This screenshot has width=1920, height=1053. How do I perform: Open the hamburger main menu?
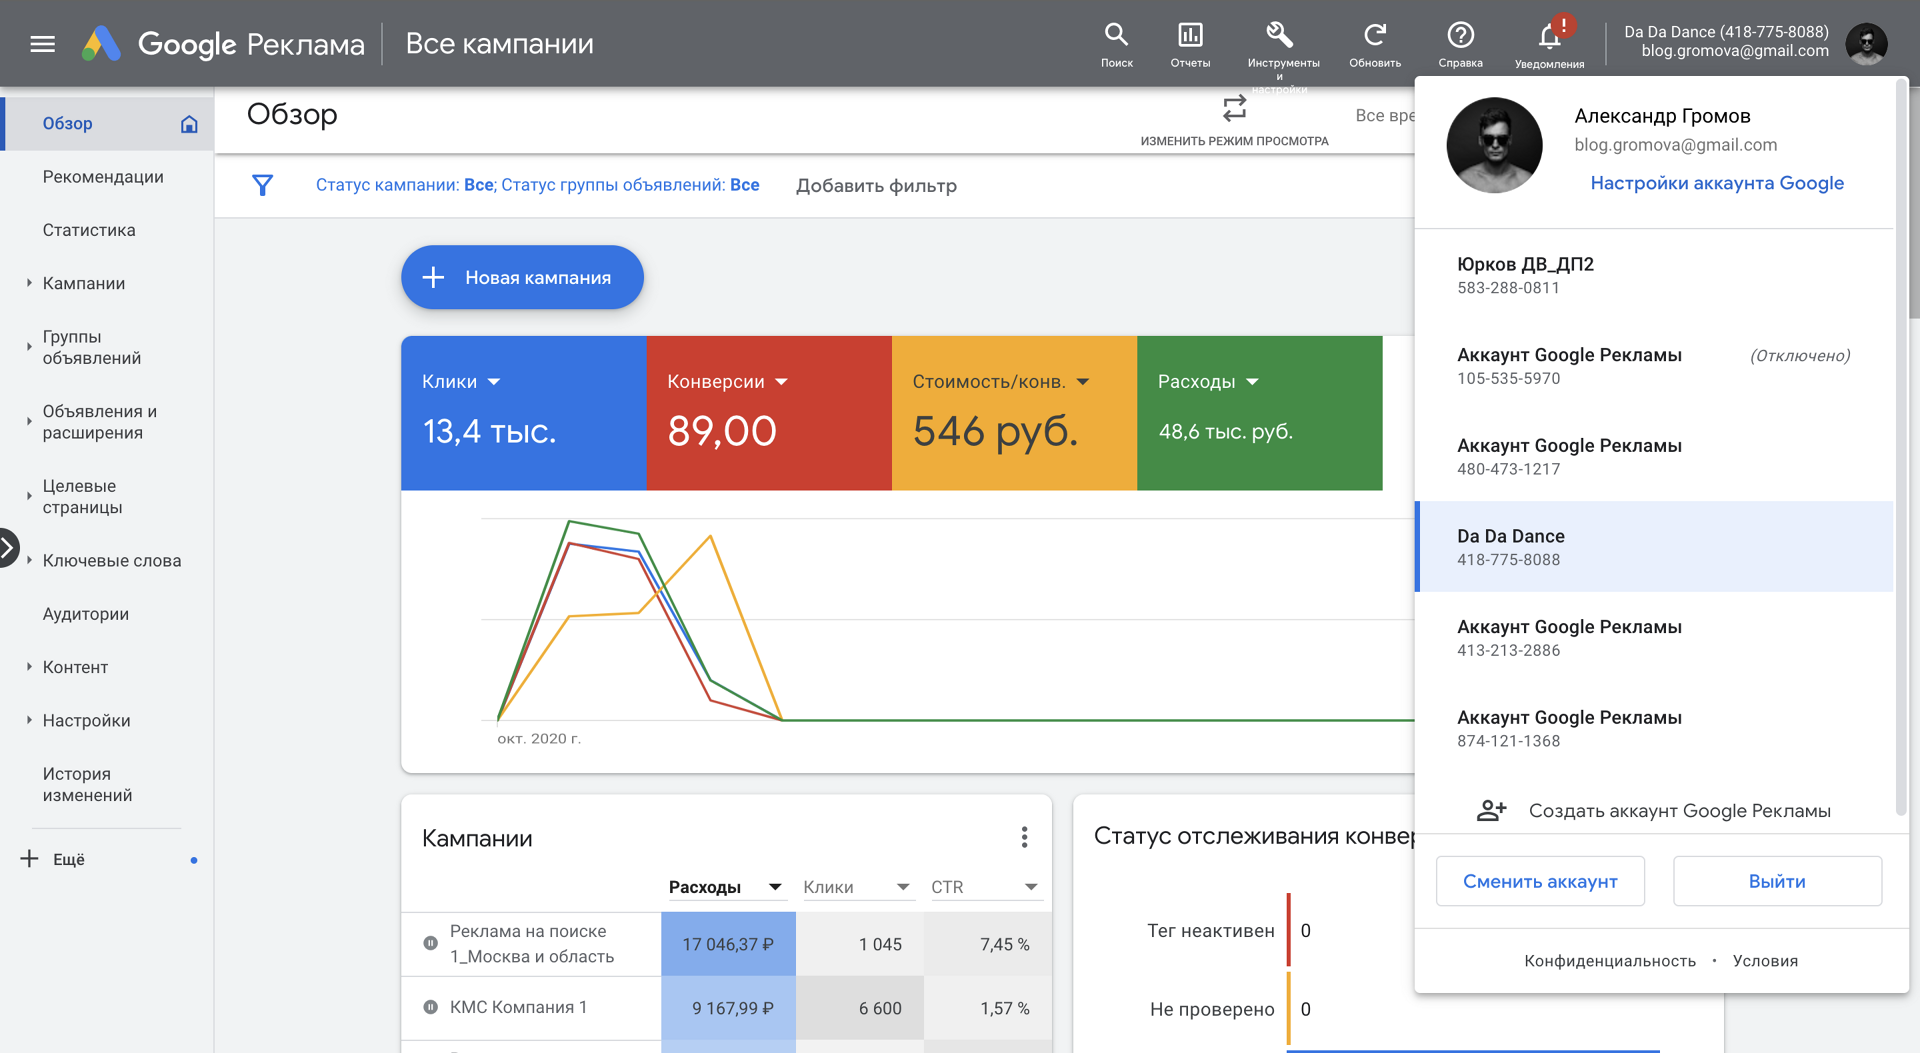click(42, 44)
